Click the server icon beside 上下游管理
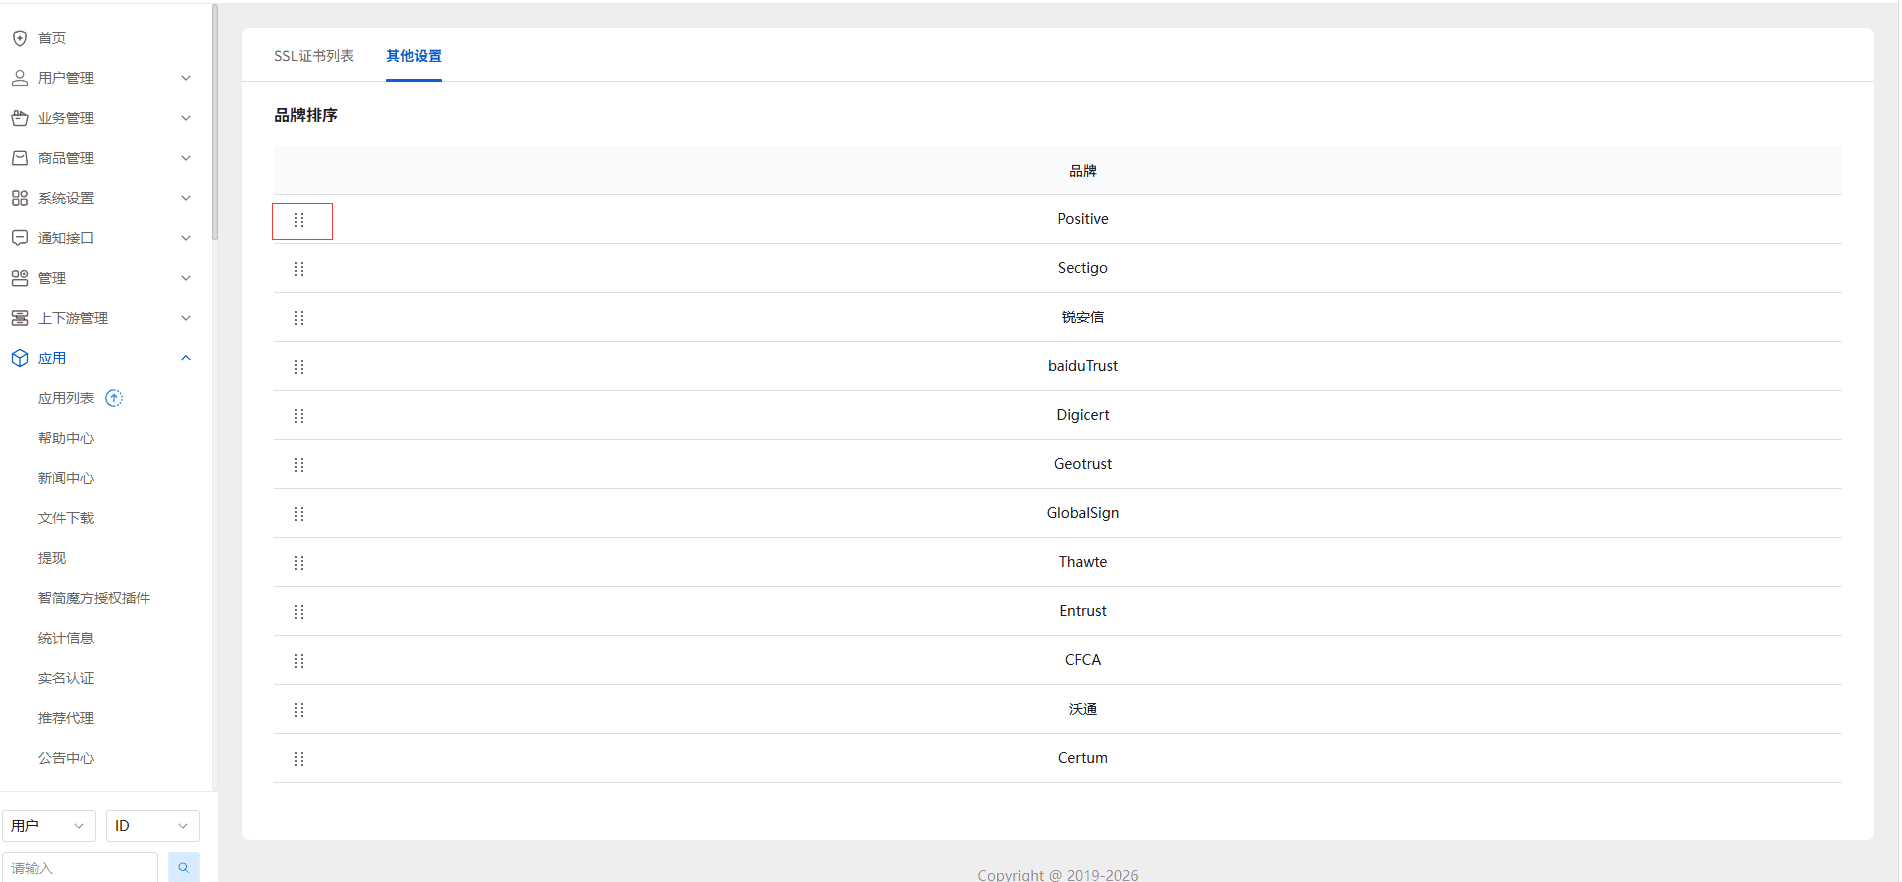 (20, 318)
